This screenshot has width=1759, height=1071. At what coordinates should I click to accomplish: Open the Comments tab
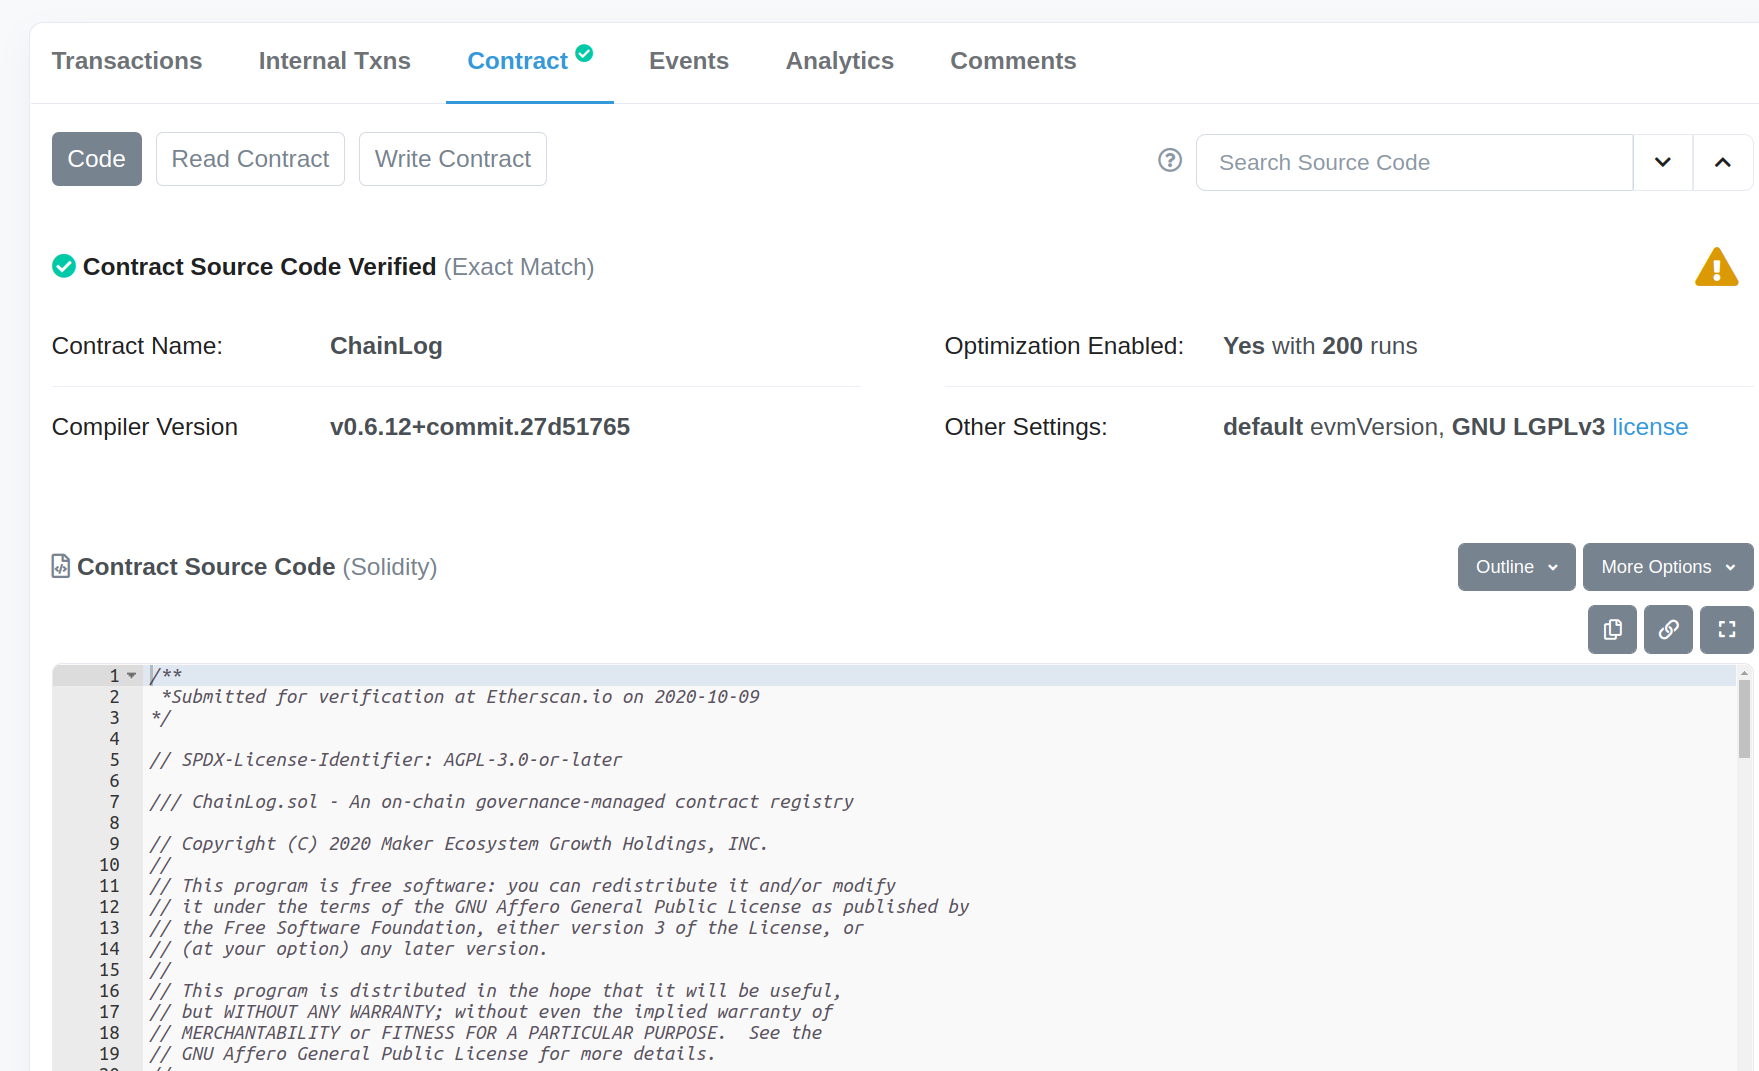coord(1013,61)
